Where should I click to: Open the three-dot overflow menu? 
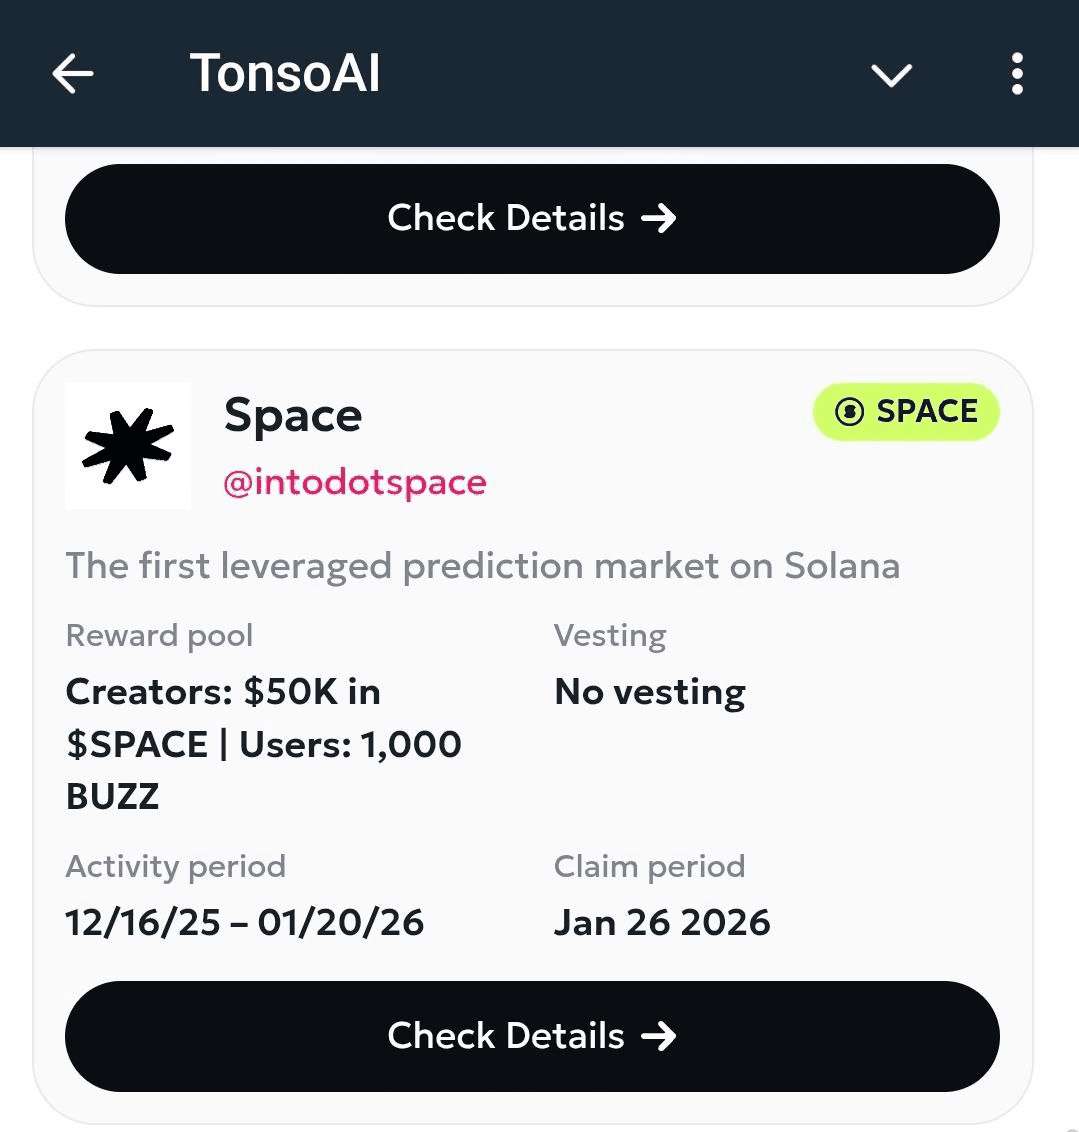1017,74
